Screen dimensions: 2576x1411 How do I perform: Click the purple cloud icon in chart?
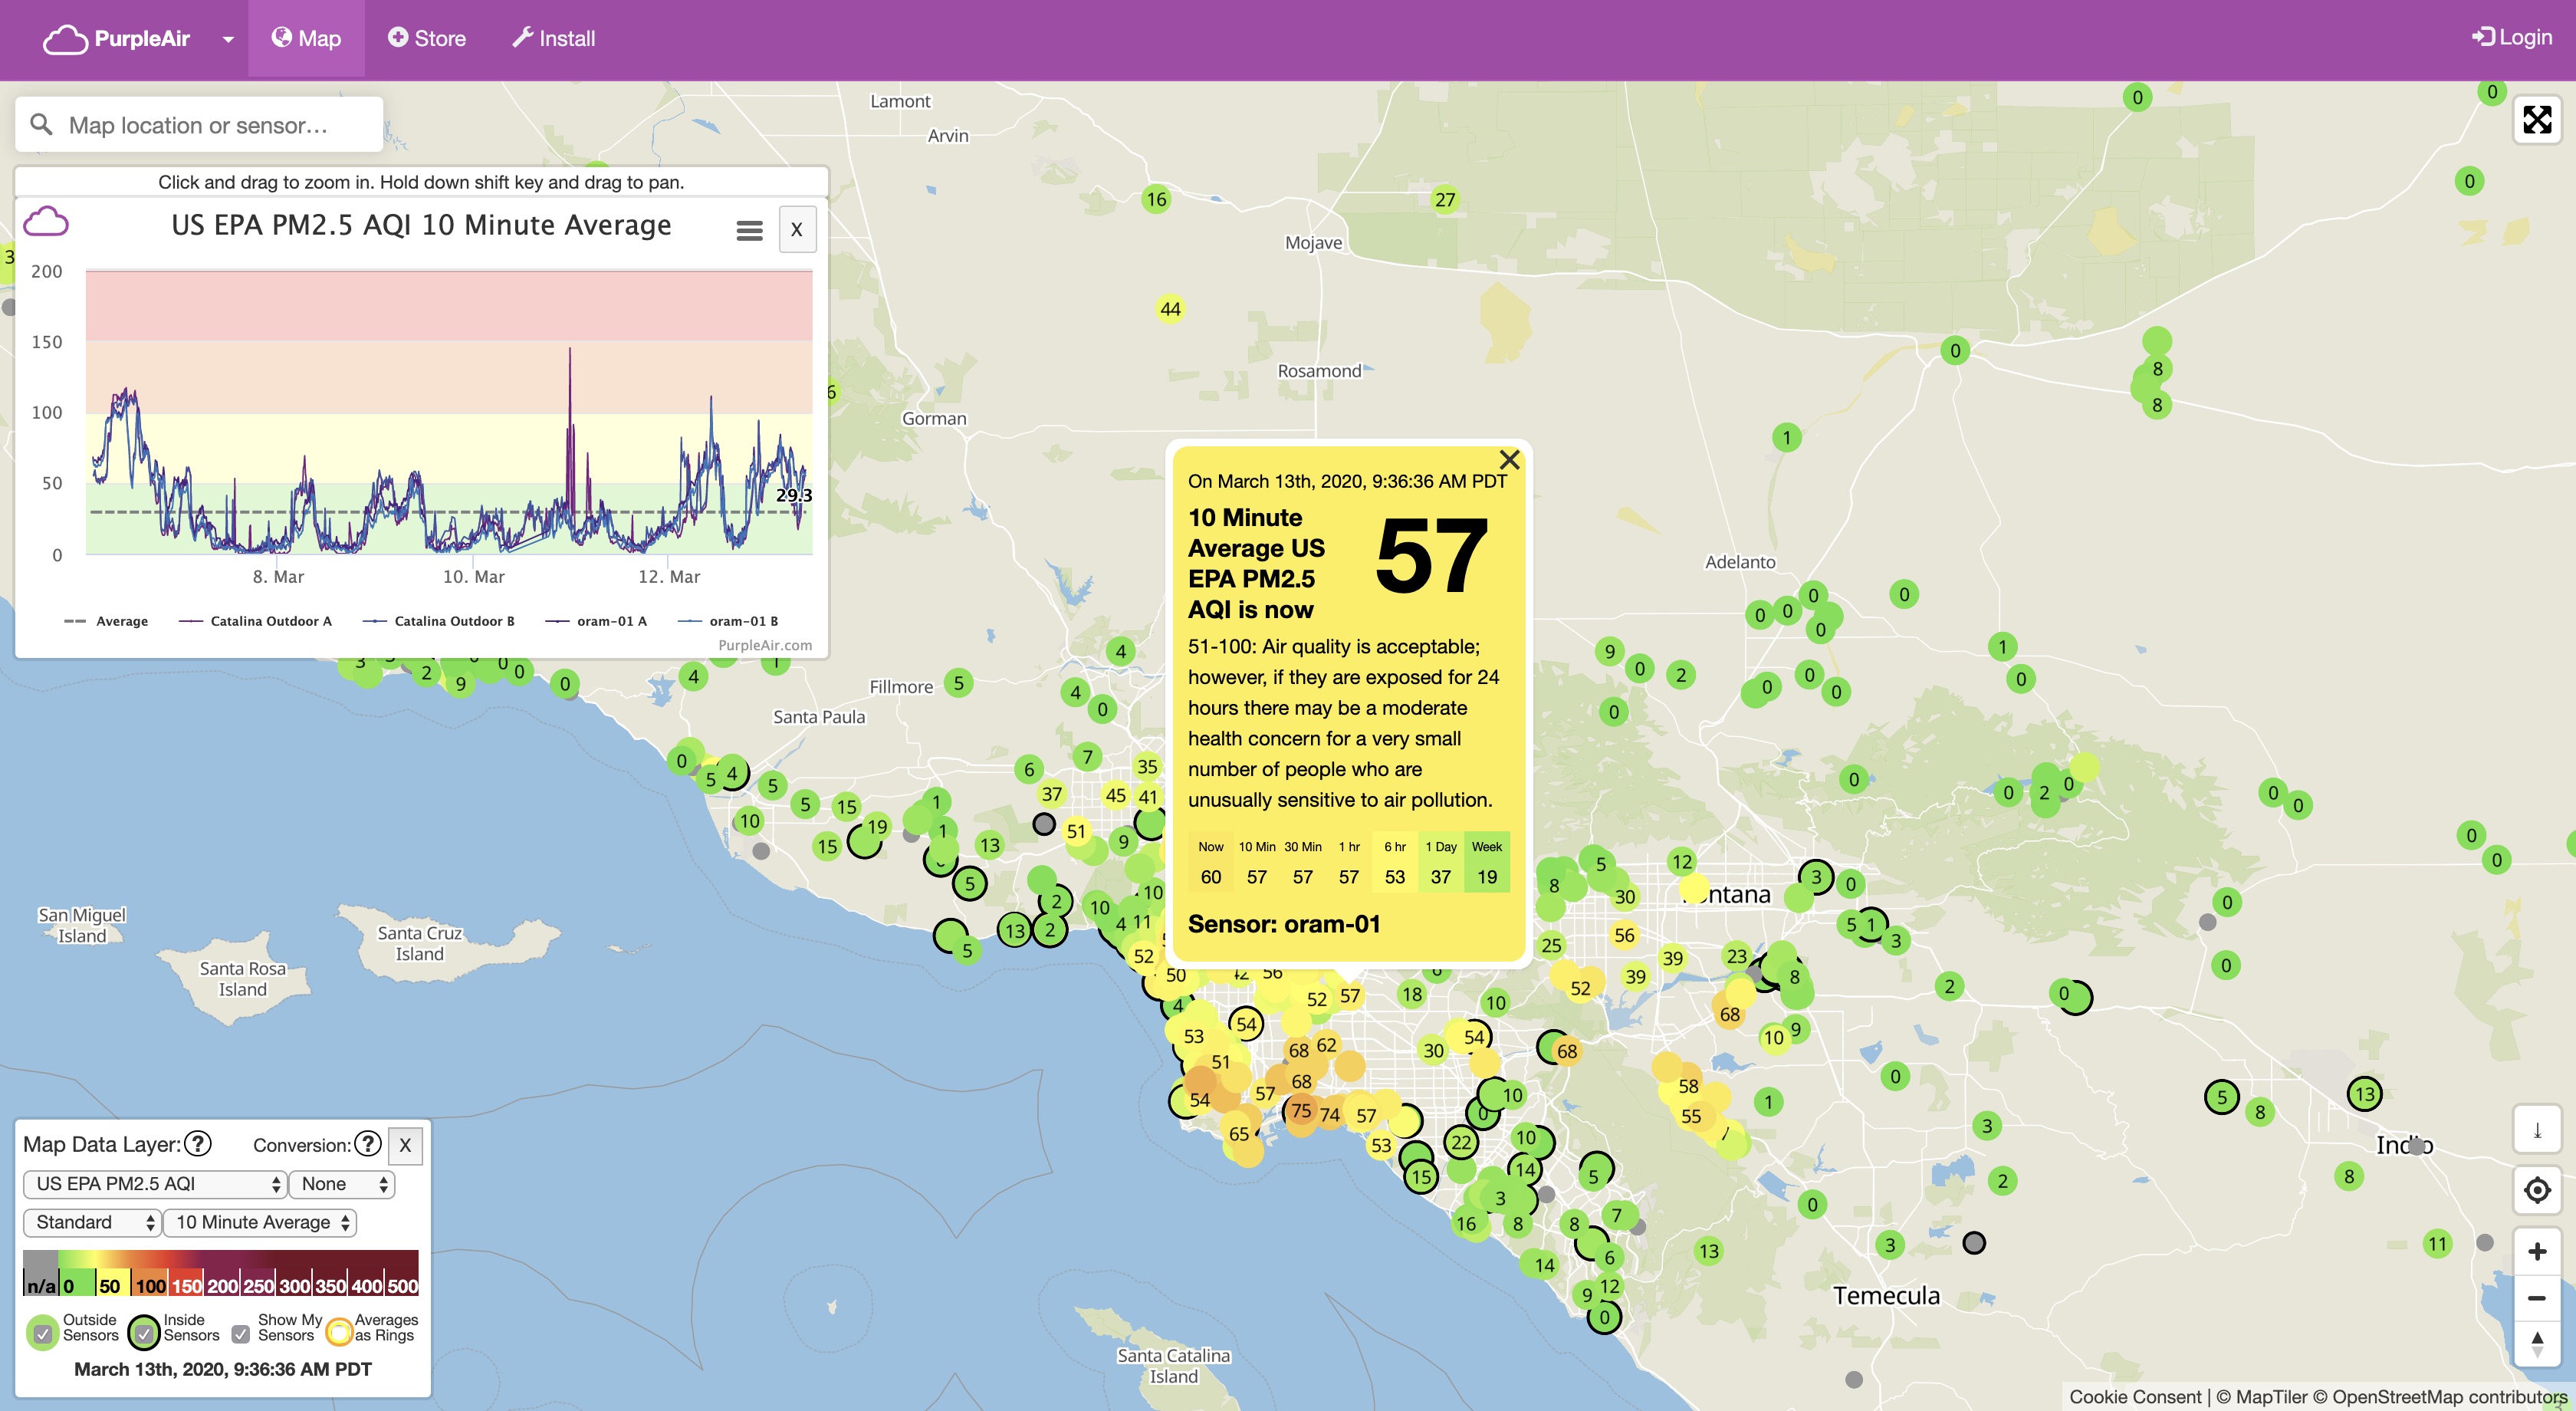point(46,221)
